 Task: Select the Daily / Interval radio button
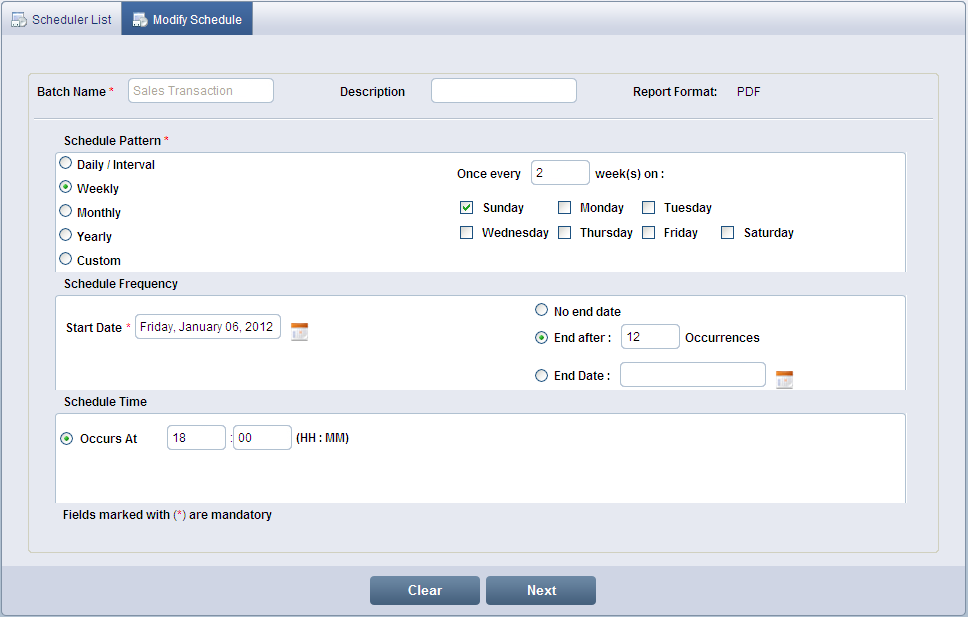[66, 163]
